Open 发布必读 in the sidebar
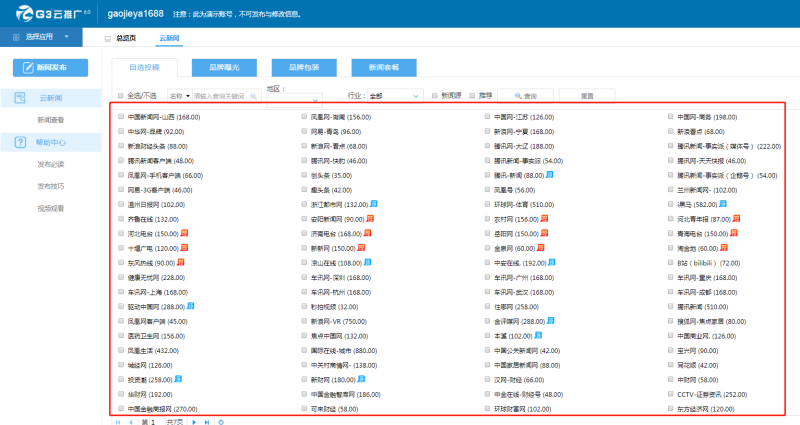Screen dimensions: 800x425 coord(51,164)
